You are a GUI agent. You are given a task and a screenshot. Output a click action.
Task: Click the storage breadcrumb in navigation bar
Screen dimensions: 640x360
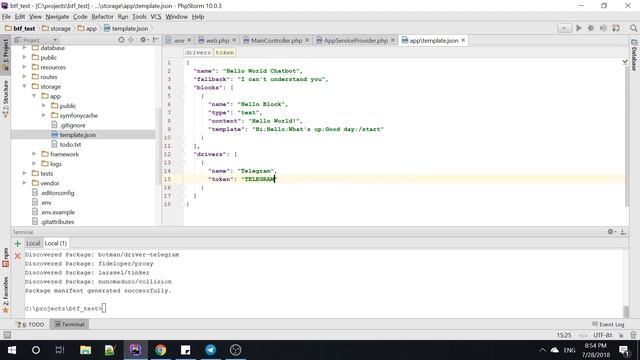pyautogui.click(x=57, y=29)
